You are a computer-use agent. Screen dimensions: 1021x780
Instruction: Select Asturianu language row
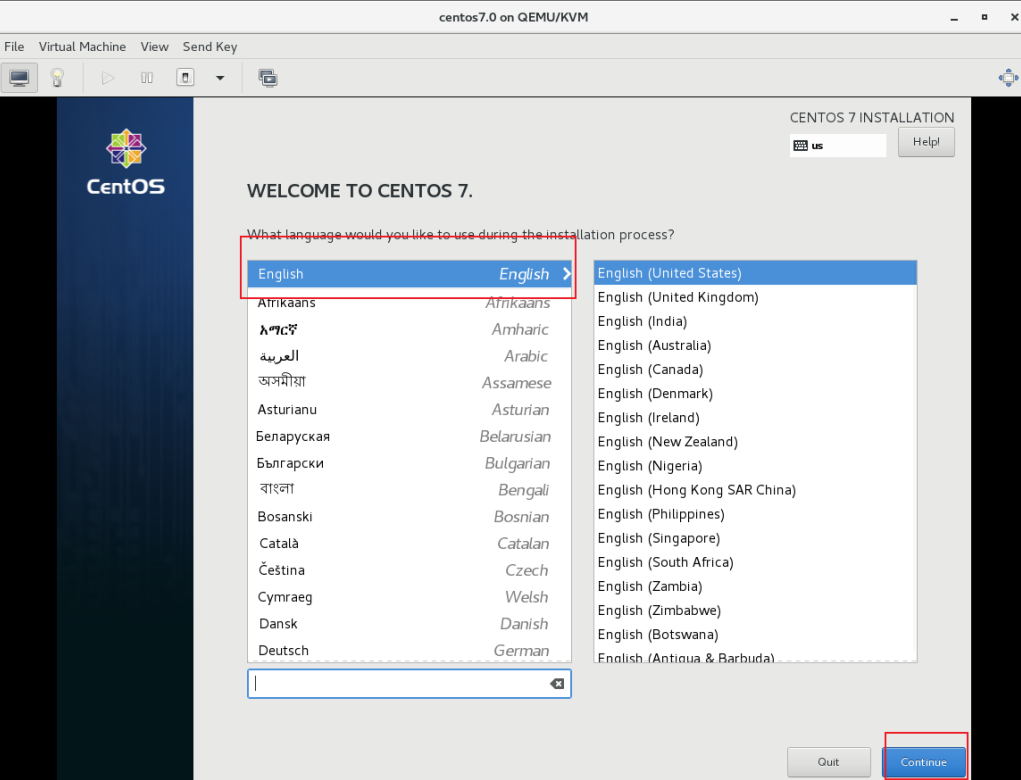click(410, 410)
